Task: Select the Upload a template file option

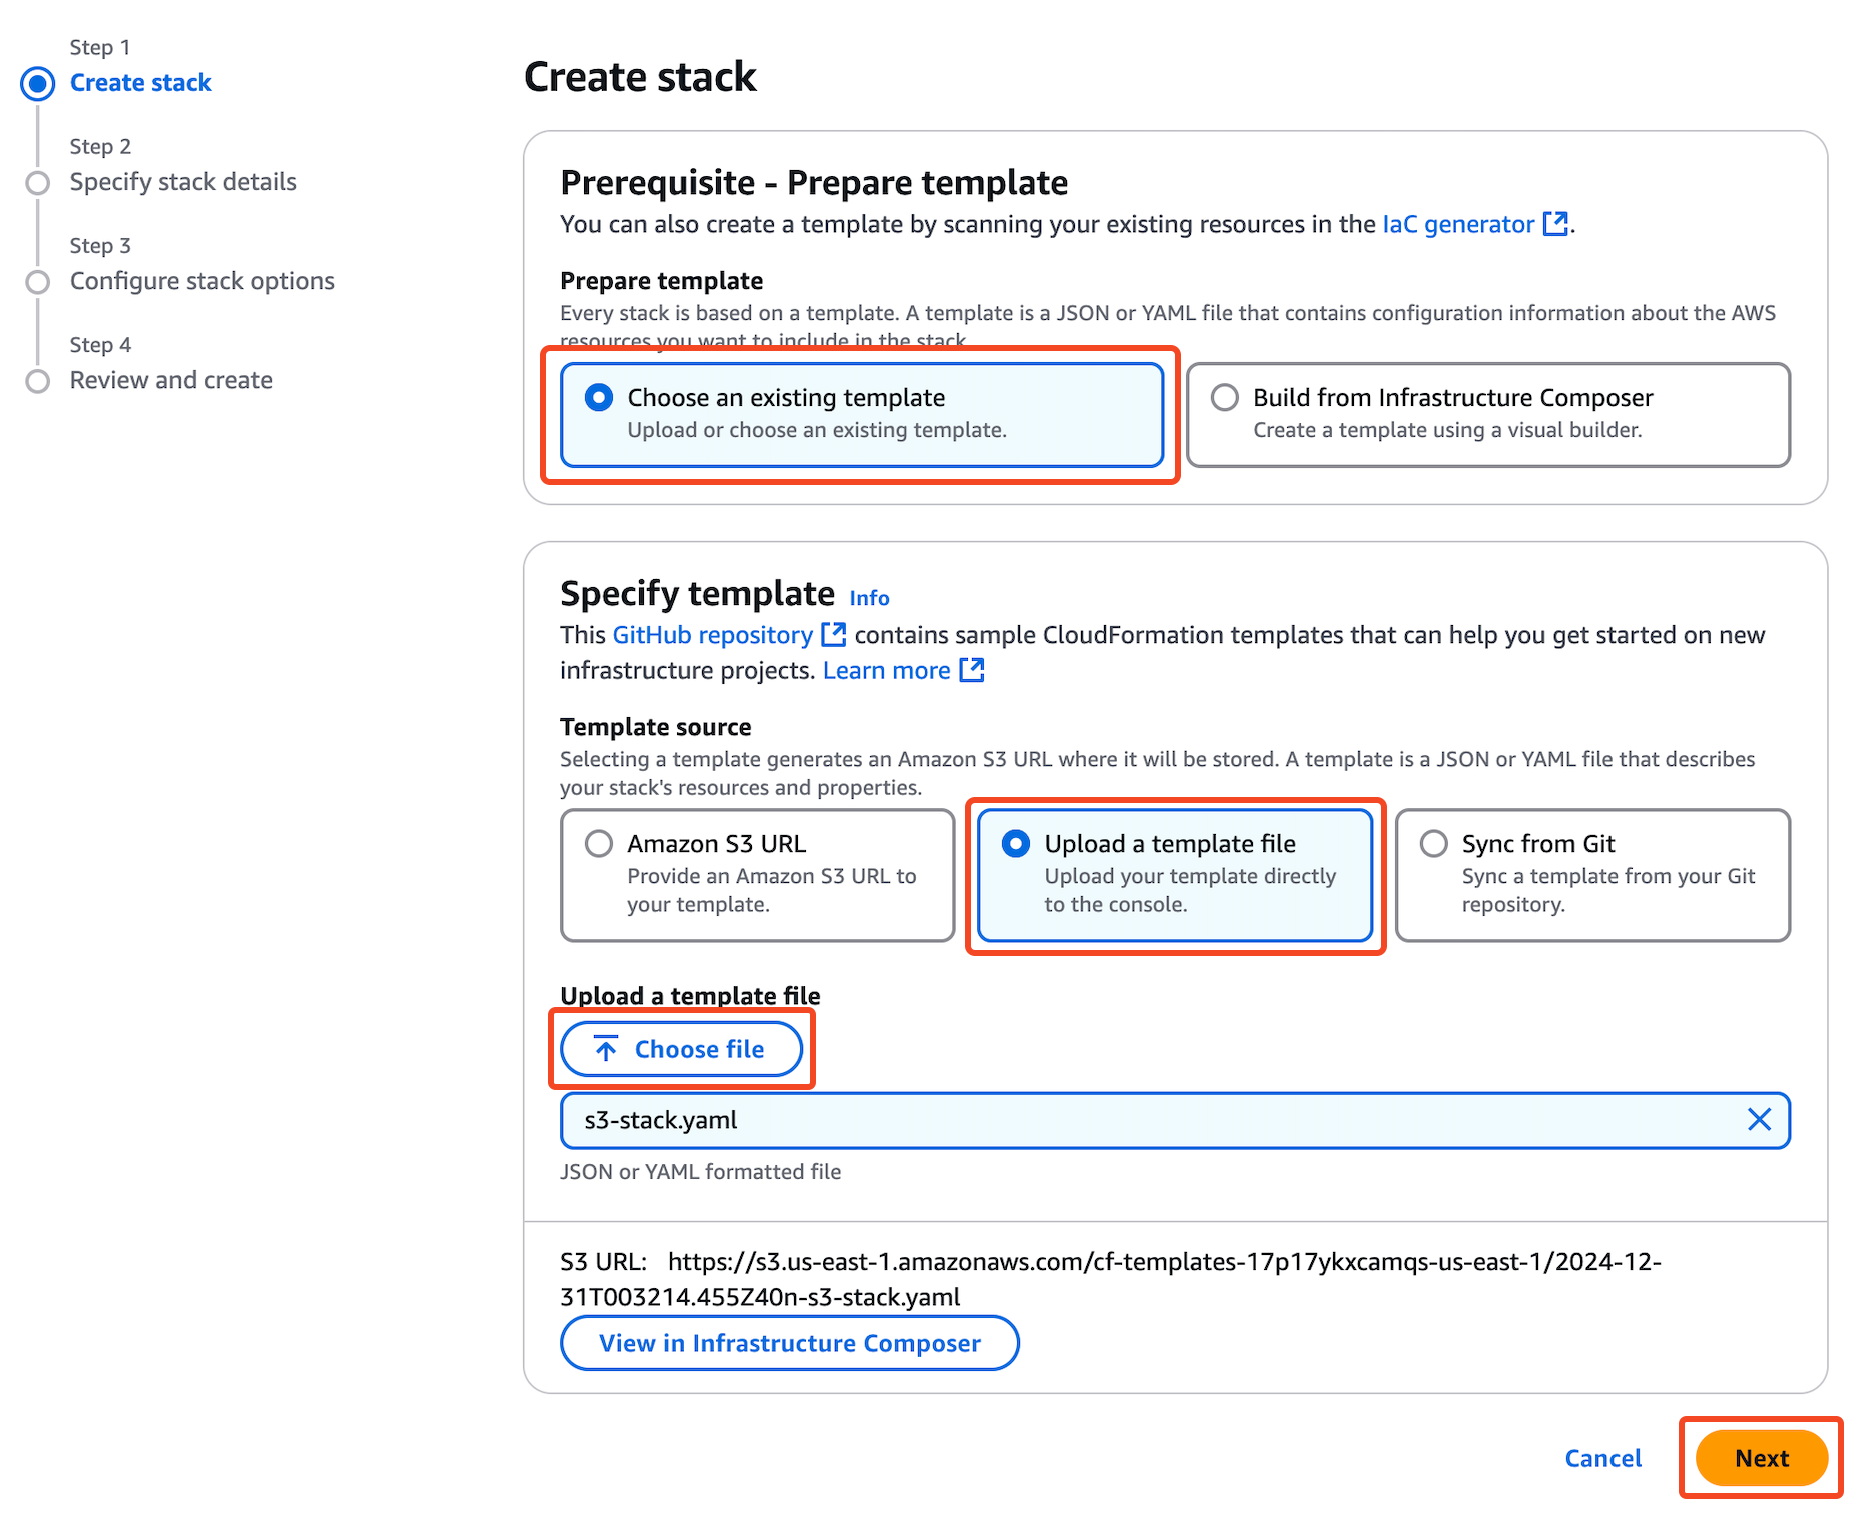Action: point(1016,844)
